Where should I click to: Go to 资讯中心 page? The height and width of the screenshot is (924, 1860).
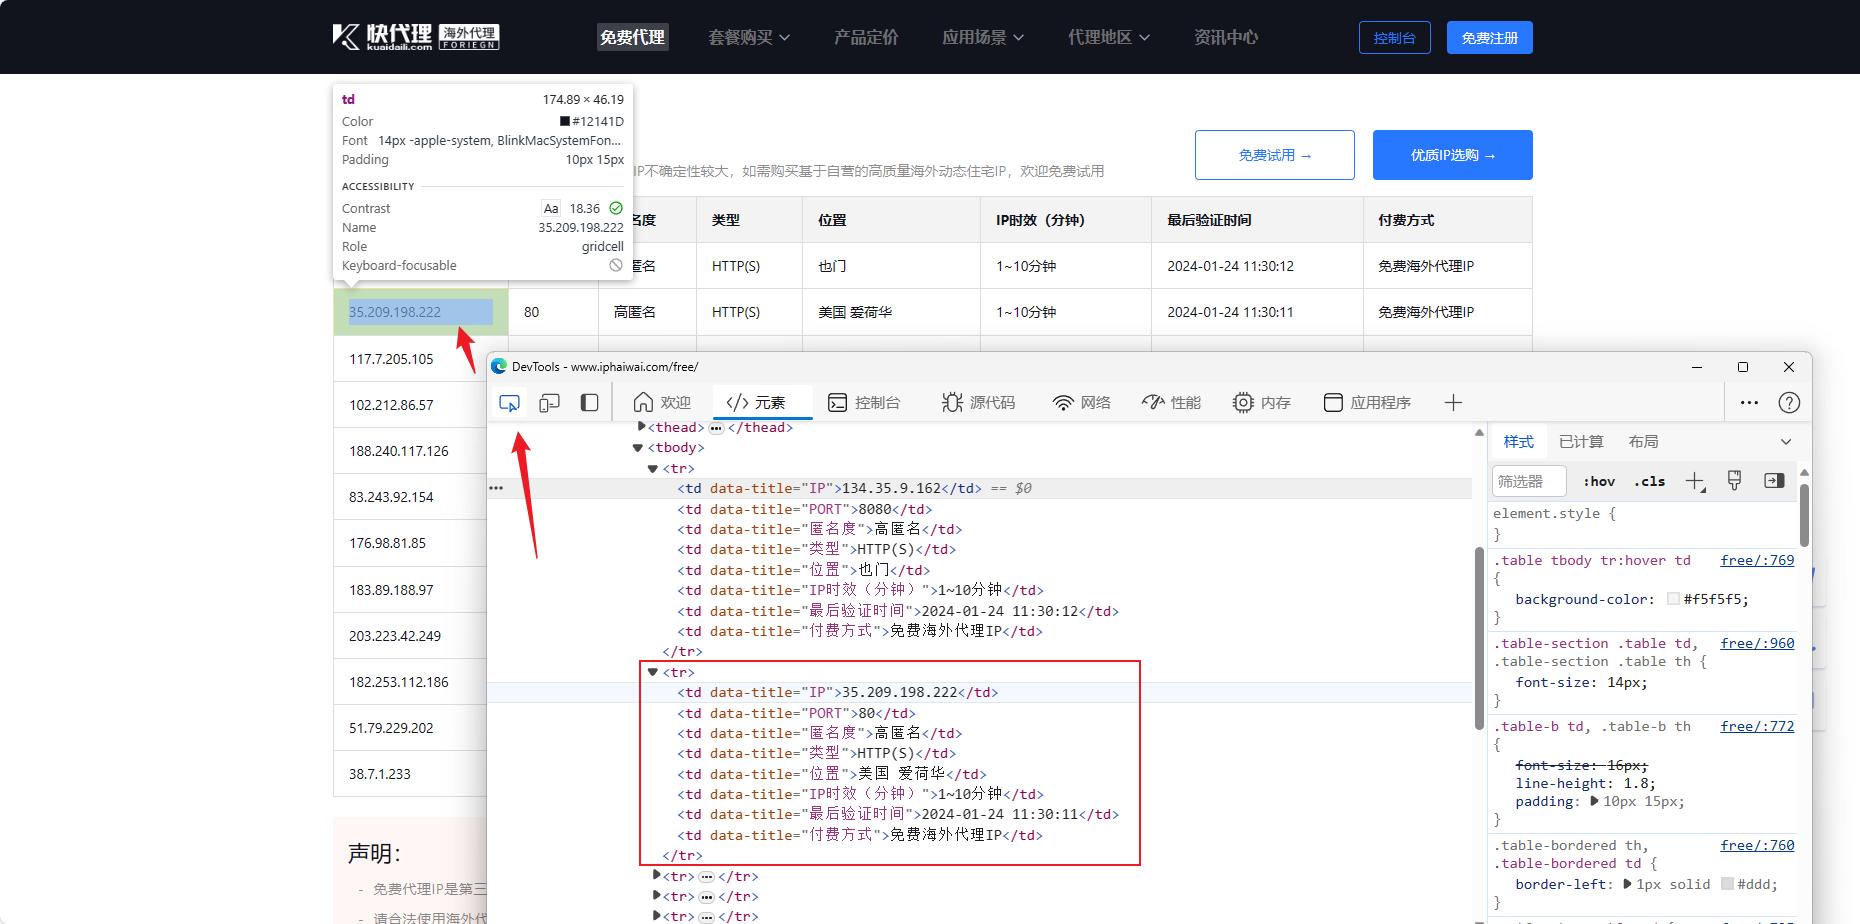pos(1226,37)
